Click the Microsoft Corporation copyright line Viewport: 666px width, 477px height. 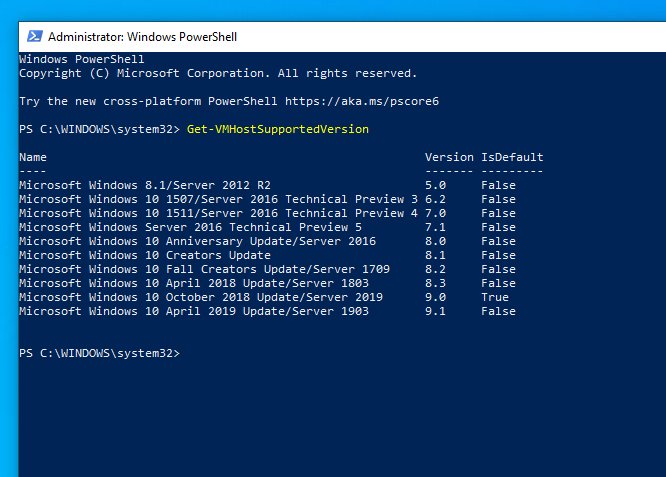[217, 73]
